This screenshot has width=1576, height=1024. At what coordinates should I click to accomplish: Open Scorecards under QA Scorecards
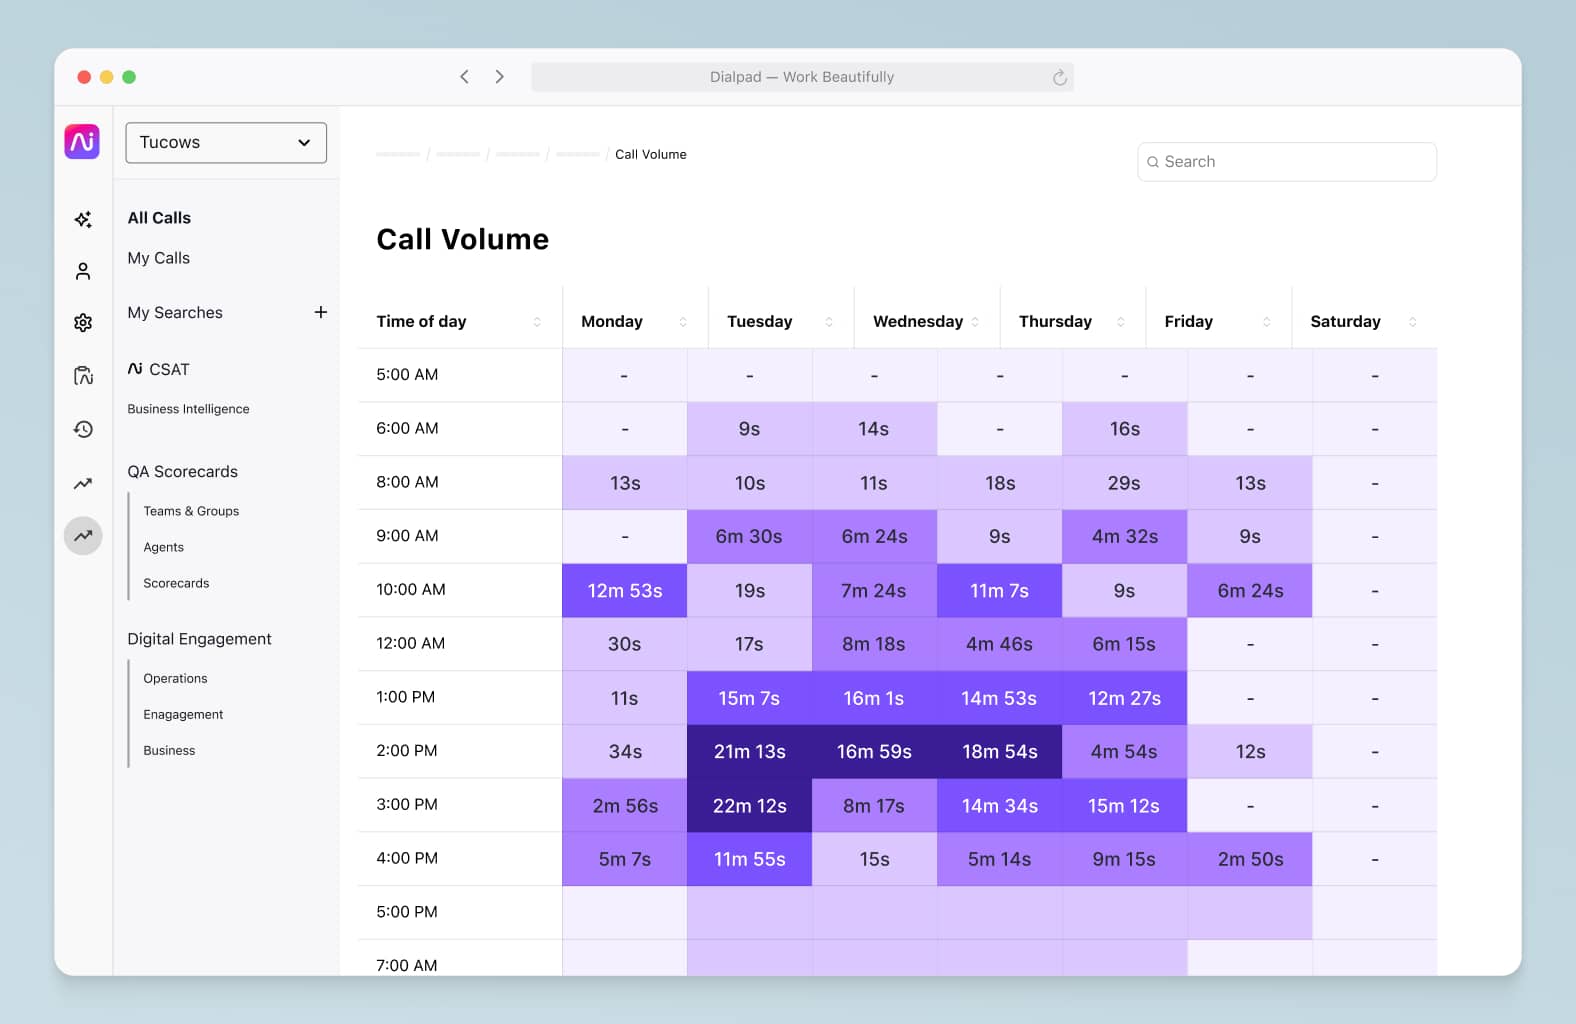click(x=176, y=583)
